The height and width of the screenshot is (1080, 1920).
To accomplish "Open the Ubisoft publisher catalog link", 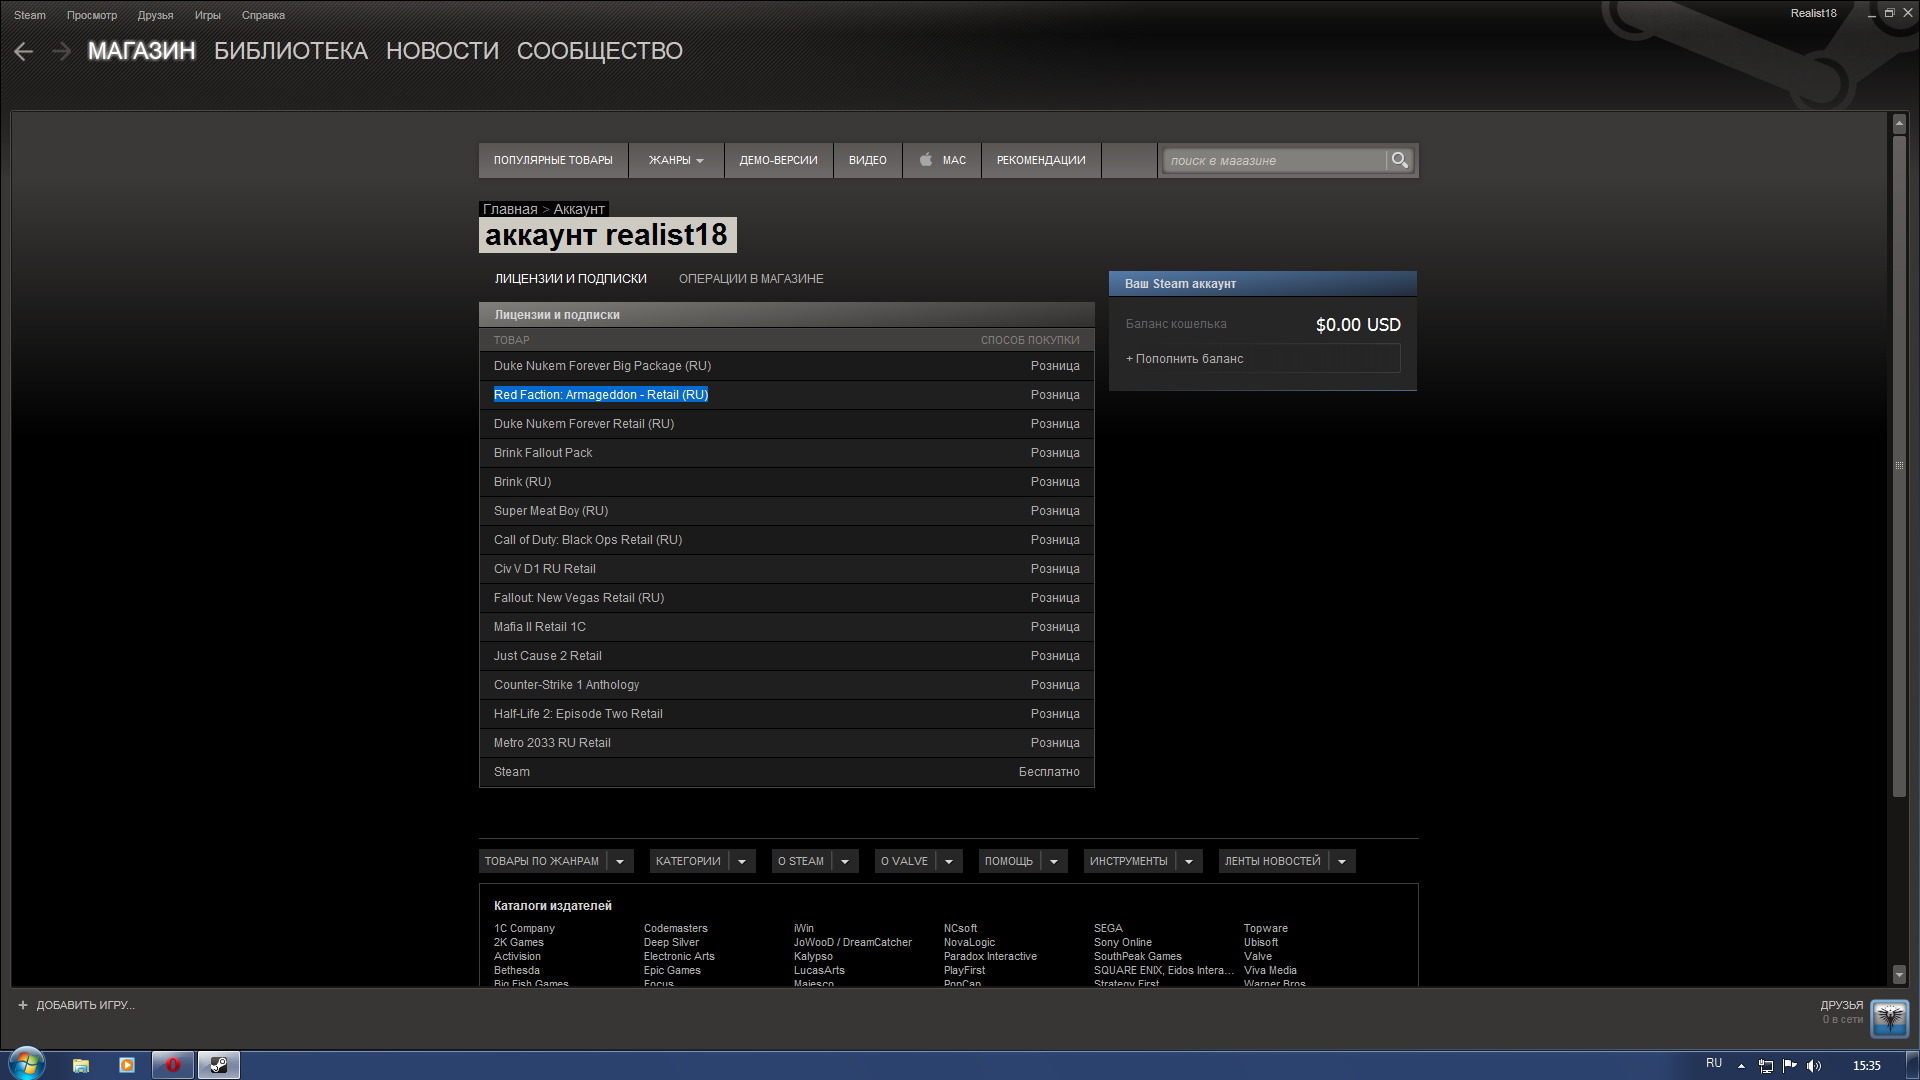I will pyautogui.click(x=1261, y=942).
